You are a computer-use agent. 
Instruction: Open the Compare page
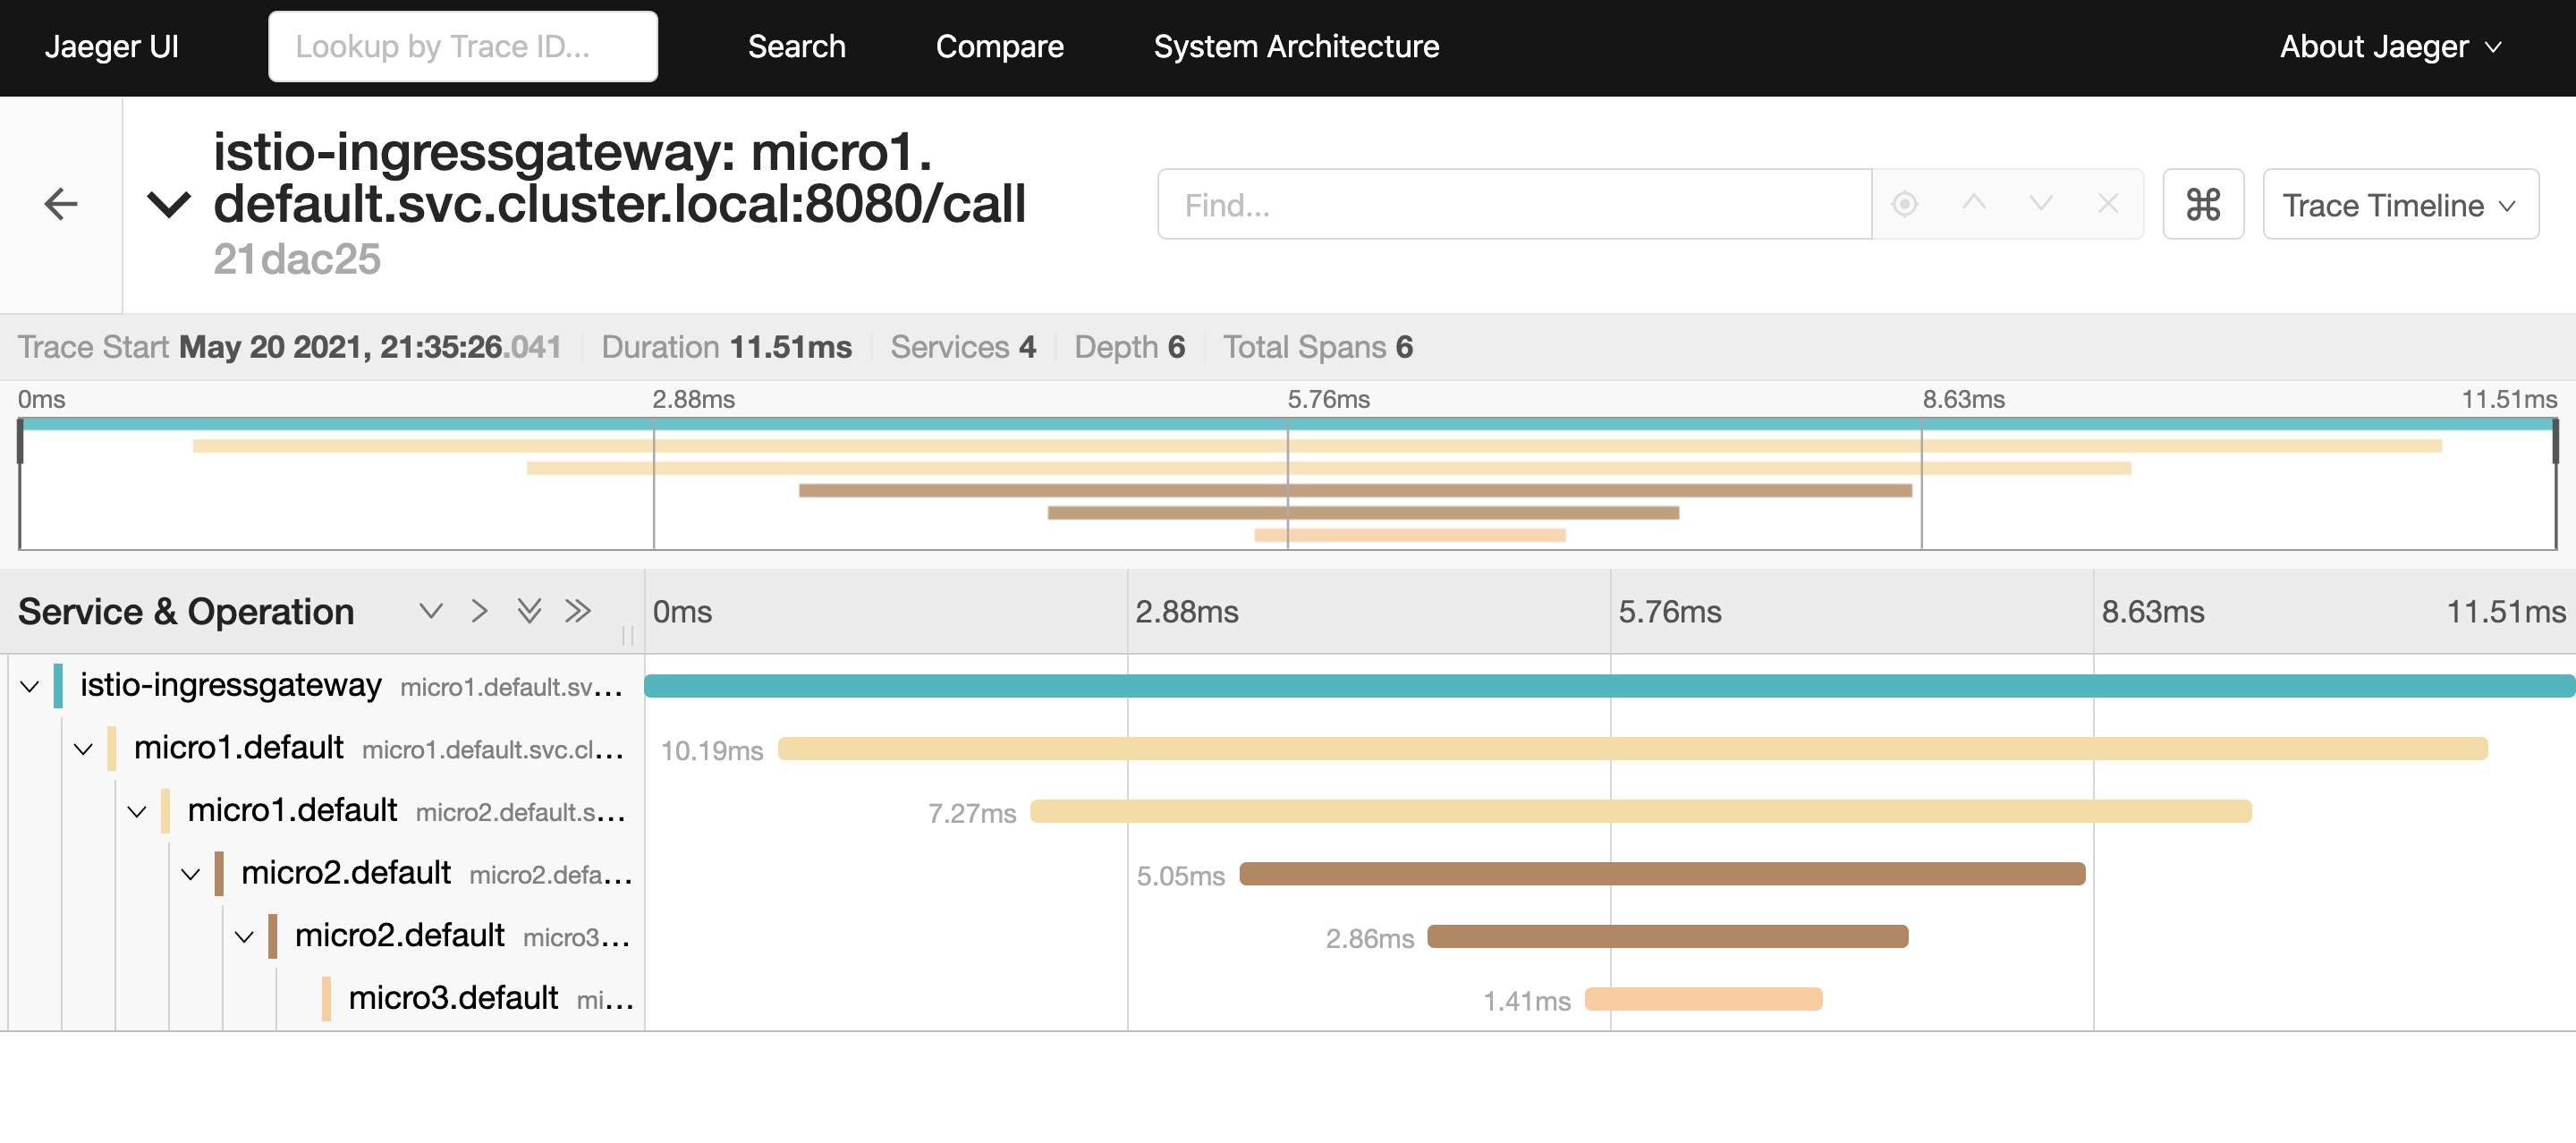coord(999,46)
